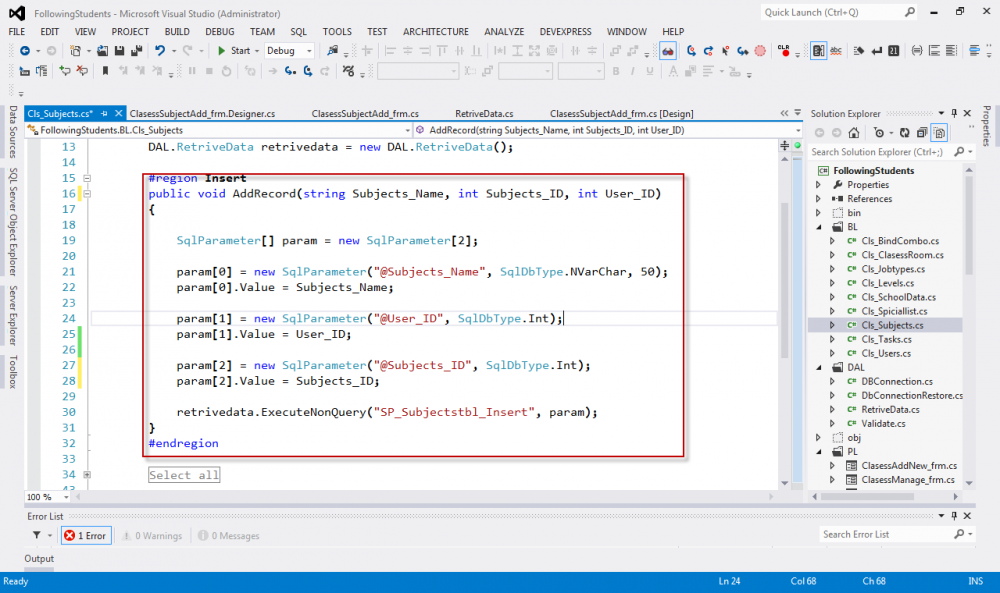Start debugging with the green play button

[x=221, y=51]
